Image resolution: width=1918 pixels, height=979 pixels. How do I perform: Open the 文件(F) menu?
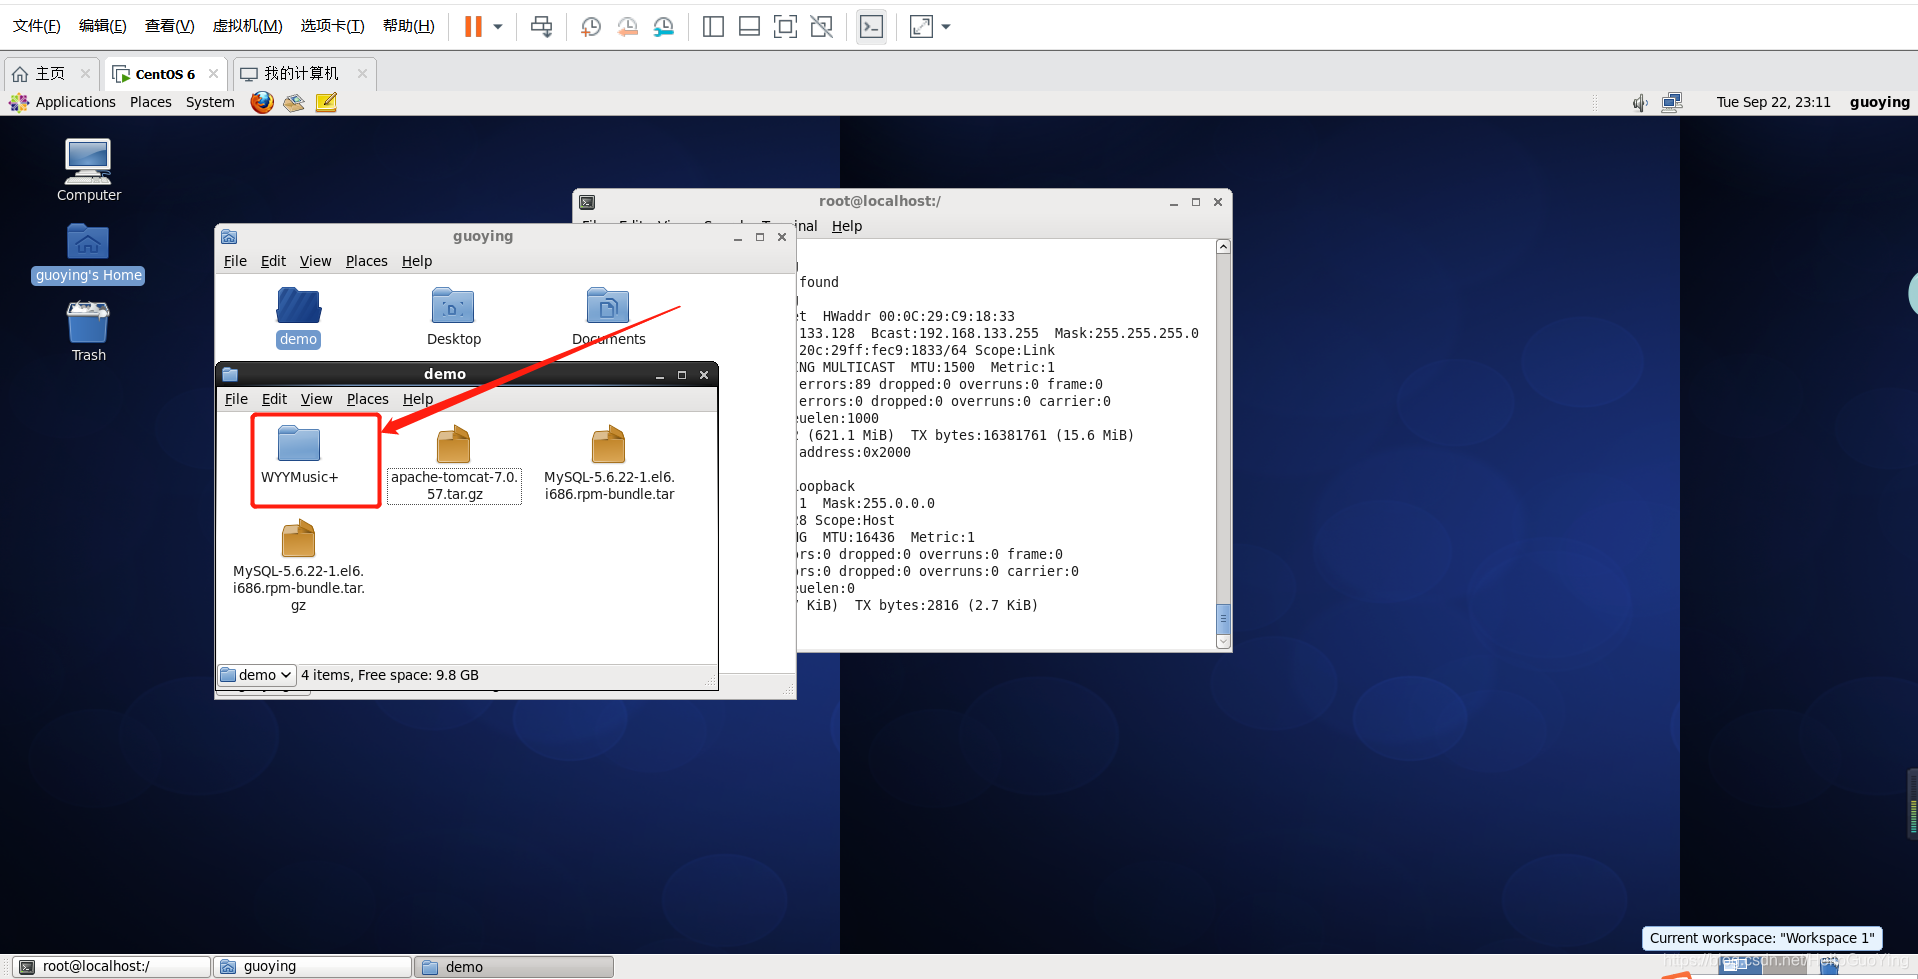[x=37, y=26]
